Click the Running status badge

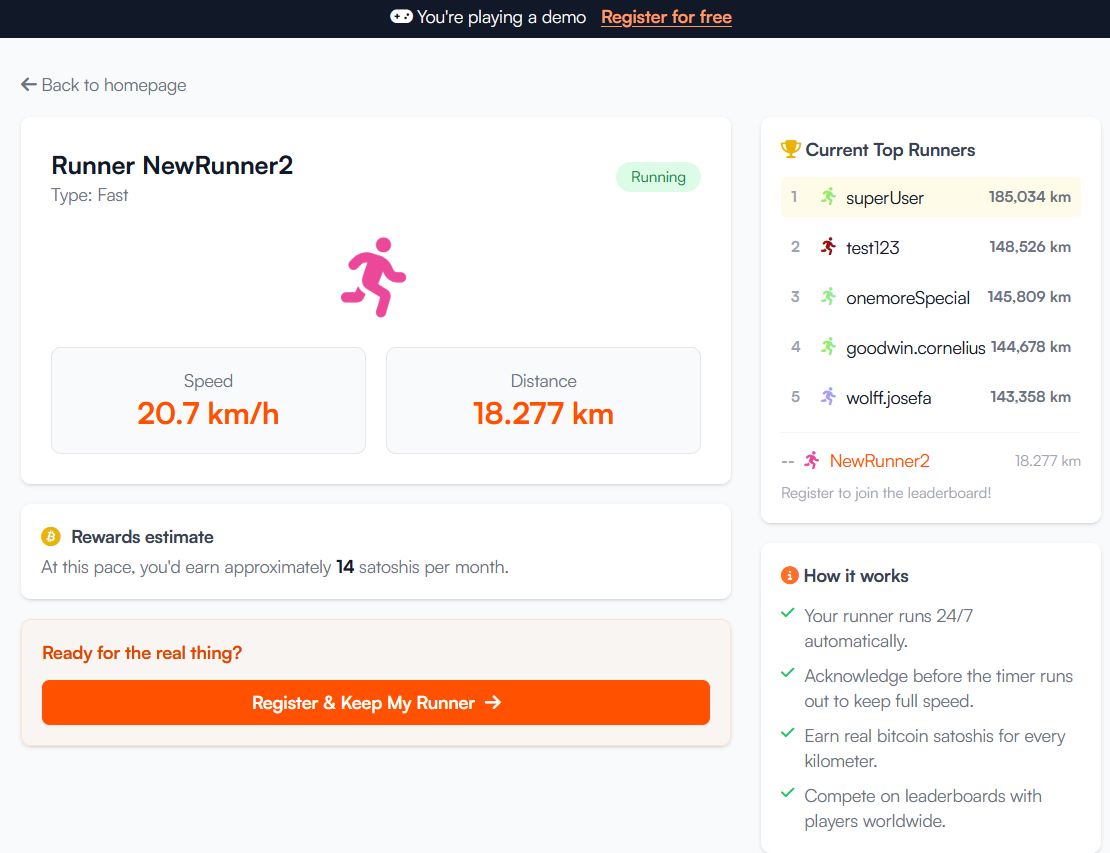tap(658, 177)
